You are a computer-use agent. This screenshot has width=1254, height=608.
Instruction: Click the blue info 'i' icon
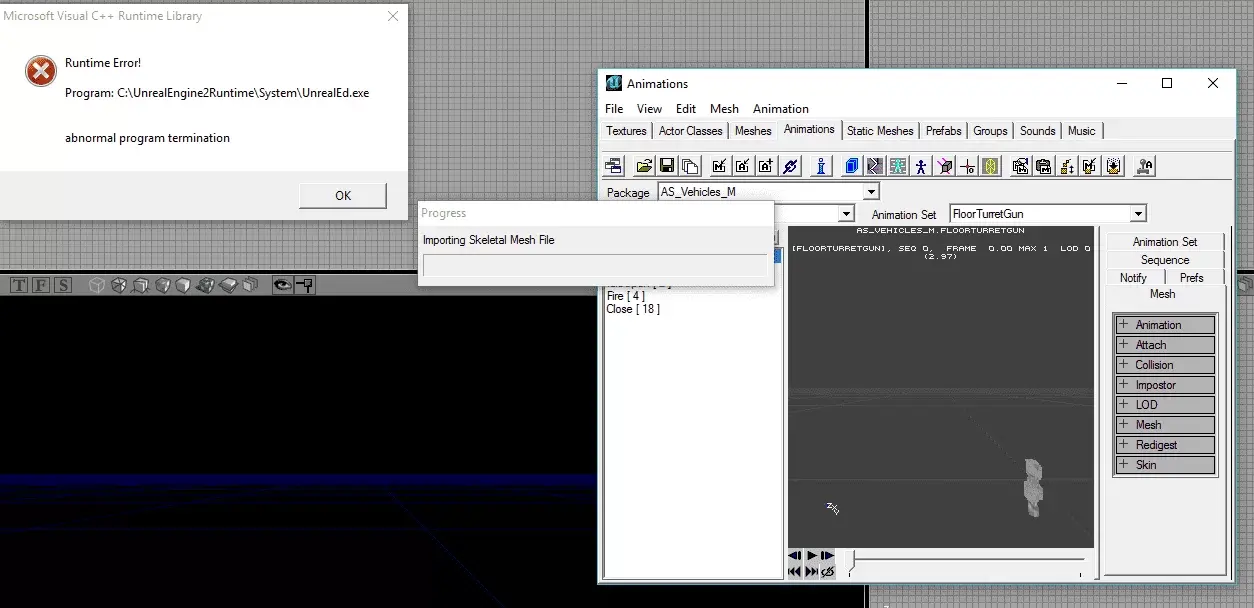pos(821,166)
